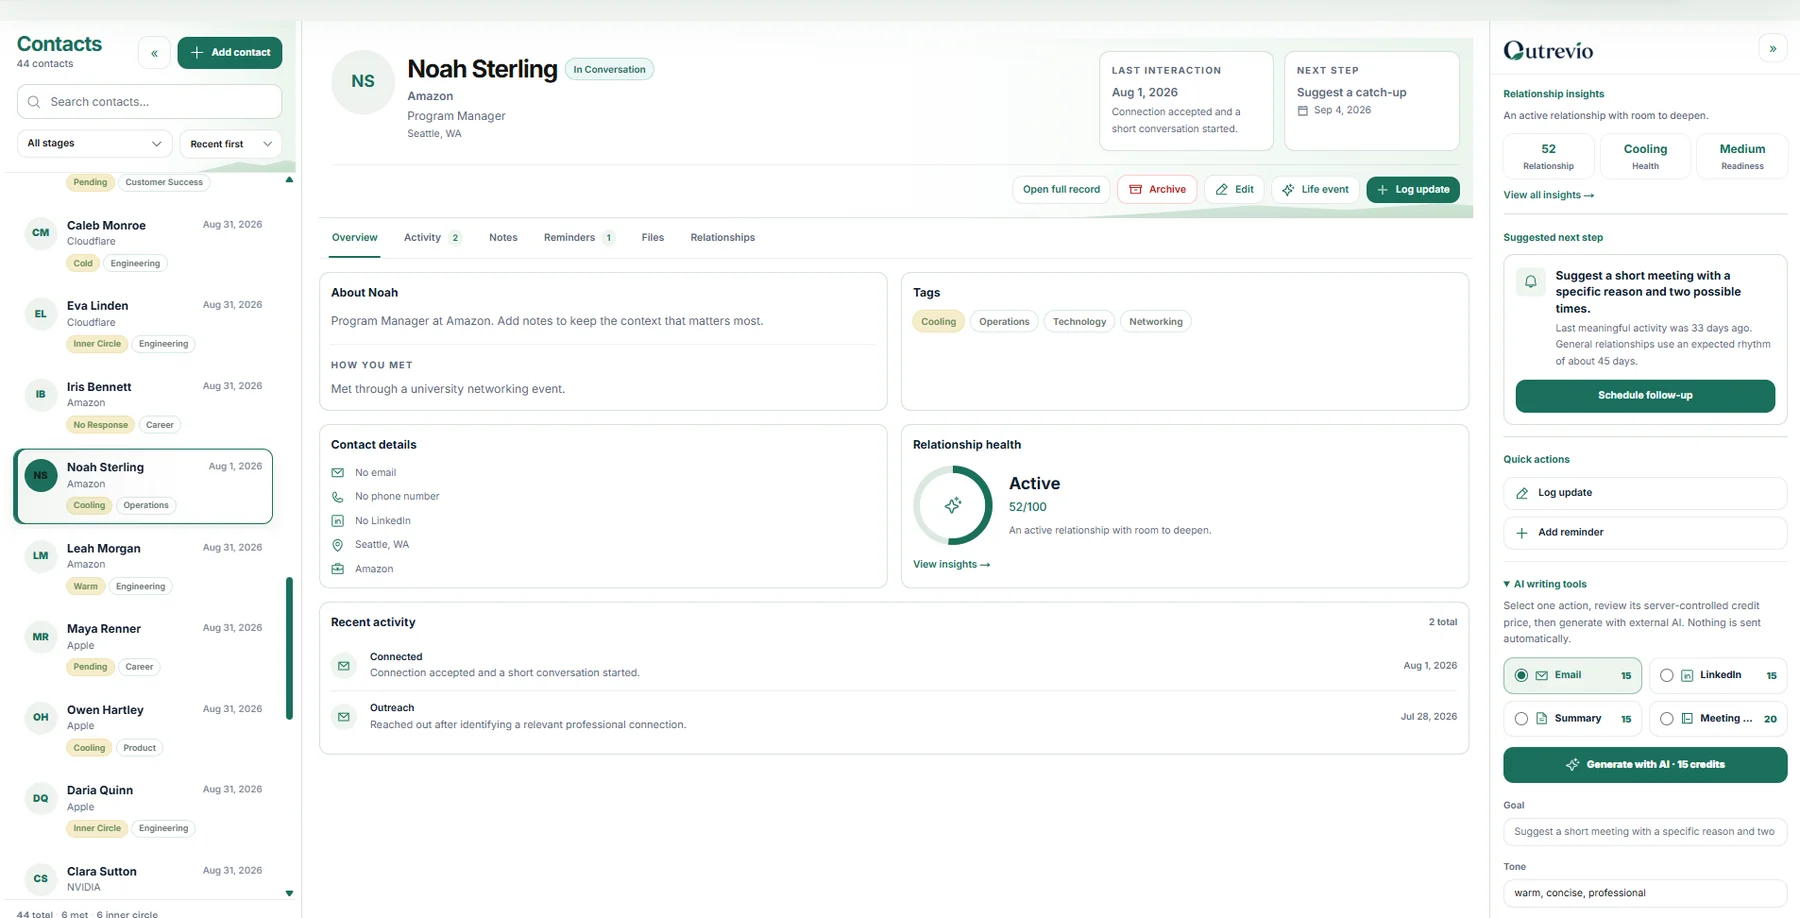Click the Schedule follow-up button
This screenshot has height=918, width=1800.
(x=1645, y=396)
